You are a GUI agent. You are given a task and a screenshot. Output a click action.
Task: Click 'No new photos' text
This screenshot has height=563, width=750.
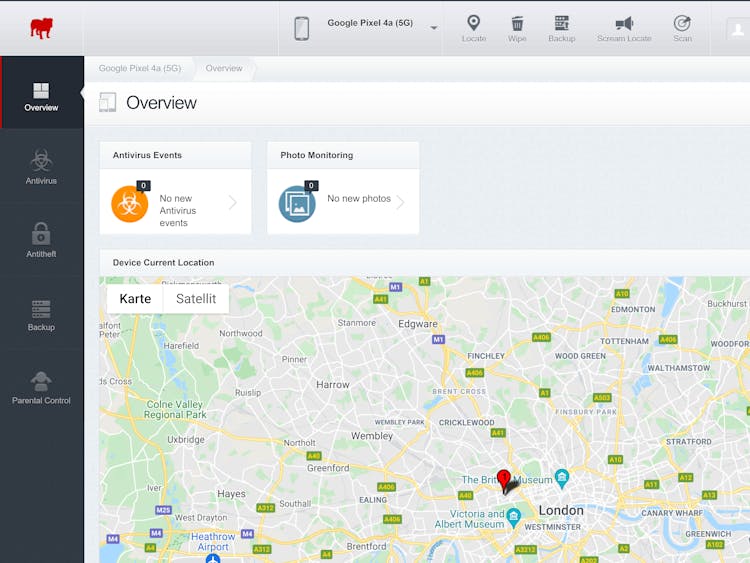(359, 199)
